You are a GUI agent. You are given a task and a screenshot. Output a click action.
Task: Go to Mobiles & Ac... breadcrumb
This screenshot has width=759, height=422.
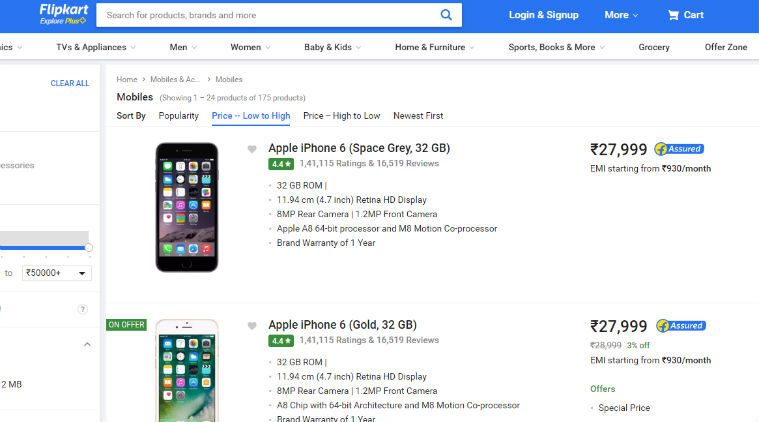(x=174, y=79)
